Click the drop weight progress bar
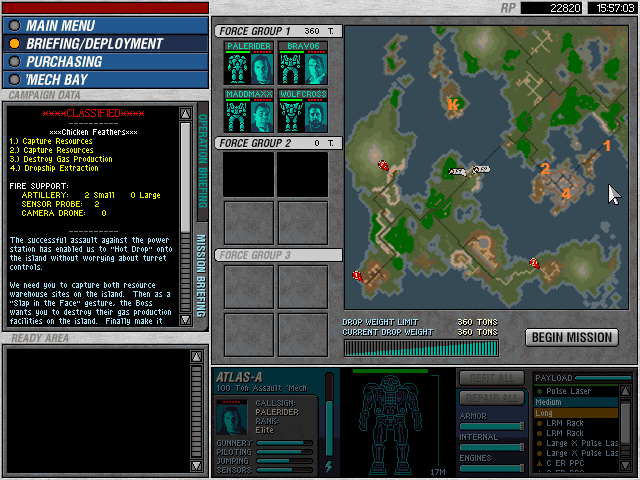This screenshot has width=640, height=480. (421, 349)
